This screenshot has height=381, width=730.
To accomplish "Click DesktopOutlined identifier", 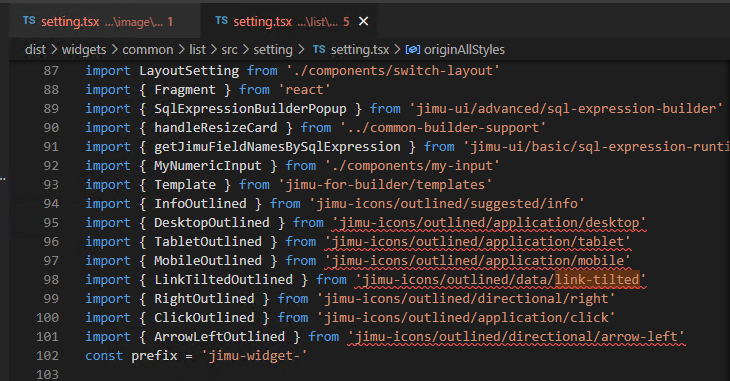I will pyautogui.click(x=212, y=223).
